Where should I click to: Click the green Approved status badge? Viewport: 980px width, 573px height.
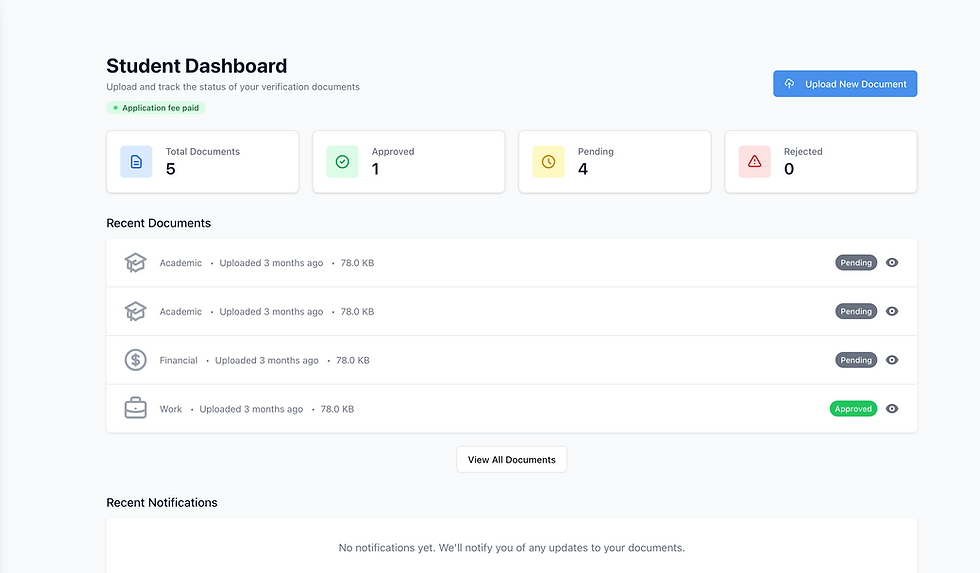click(853, 409)
